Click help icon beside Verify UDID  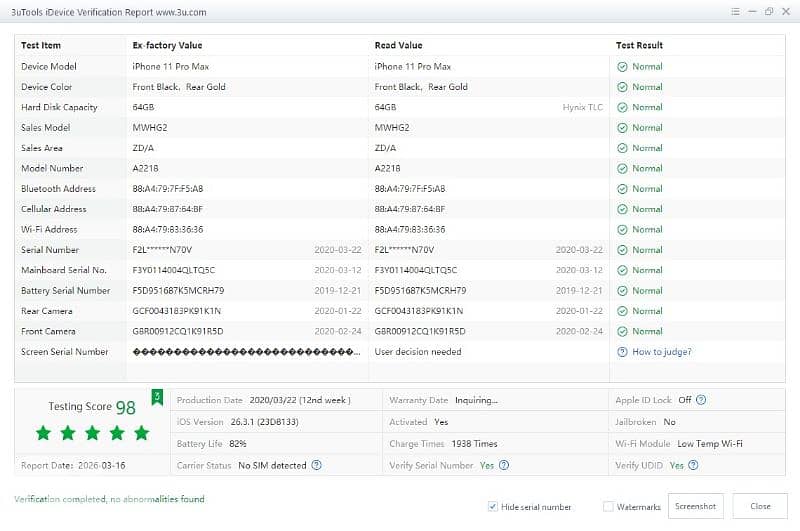[x=693, y=465]
